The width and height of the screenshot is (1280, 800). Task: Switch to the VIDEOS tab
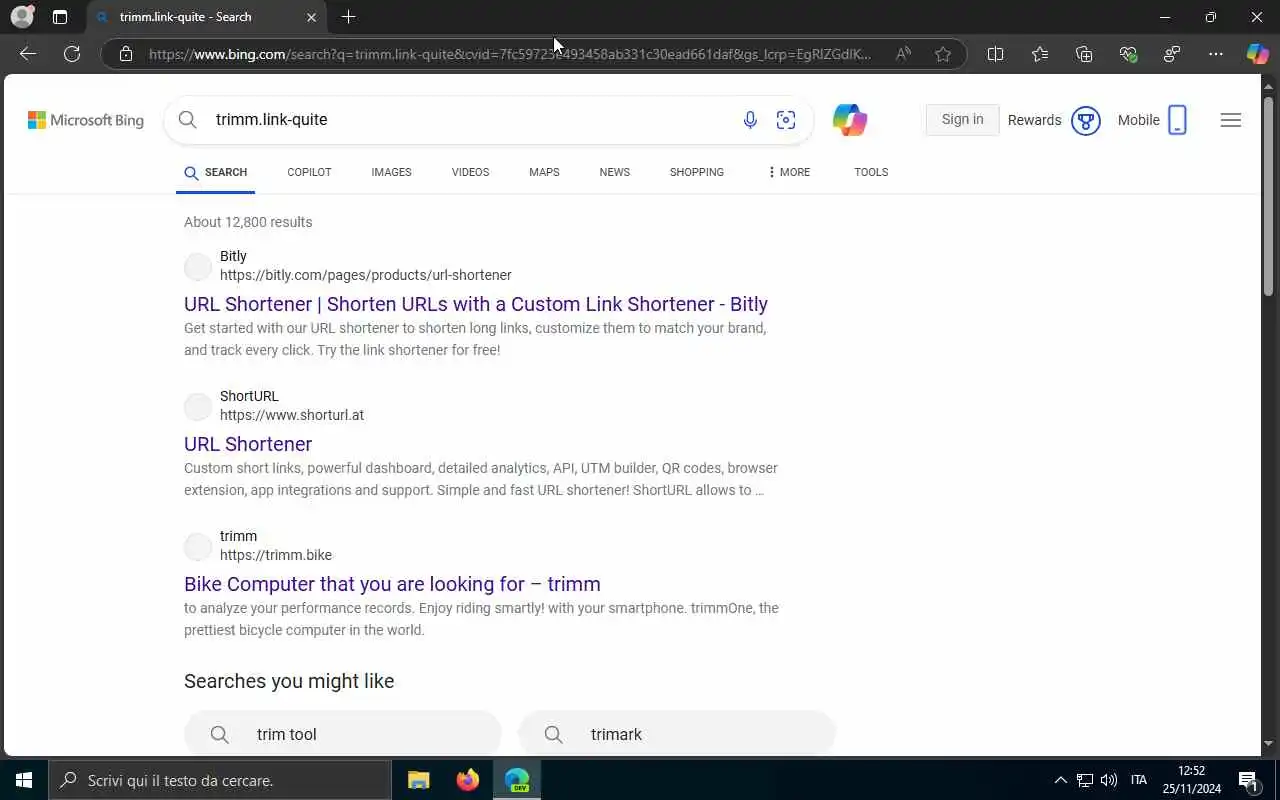470,172
